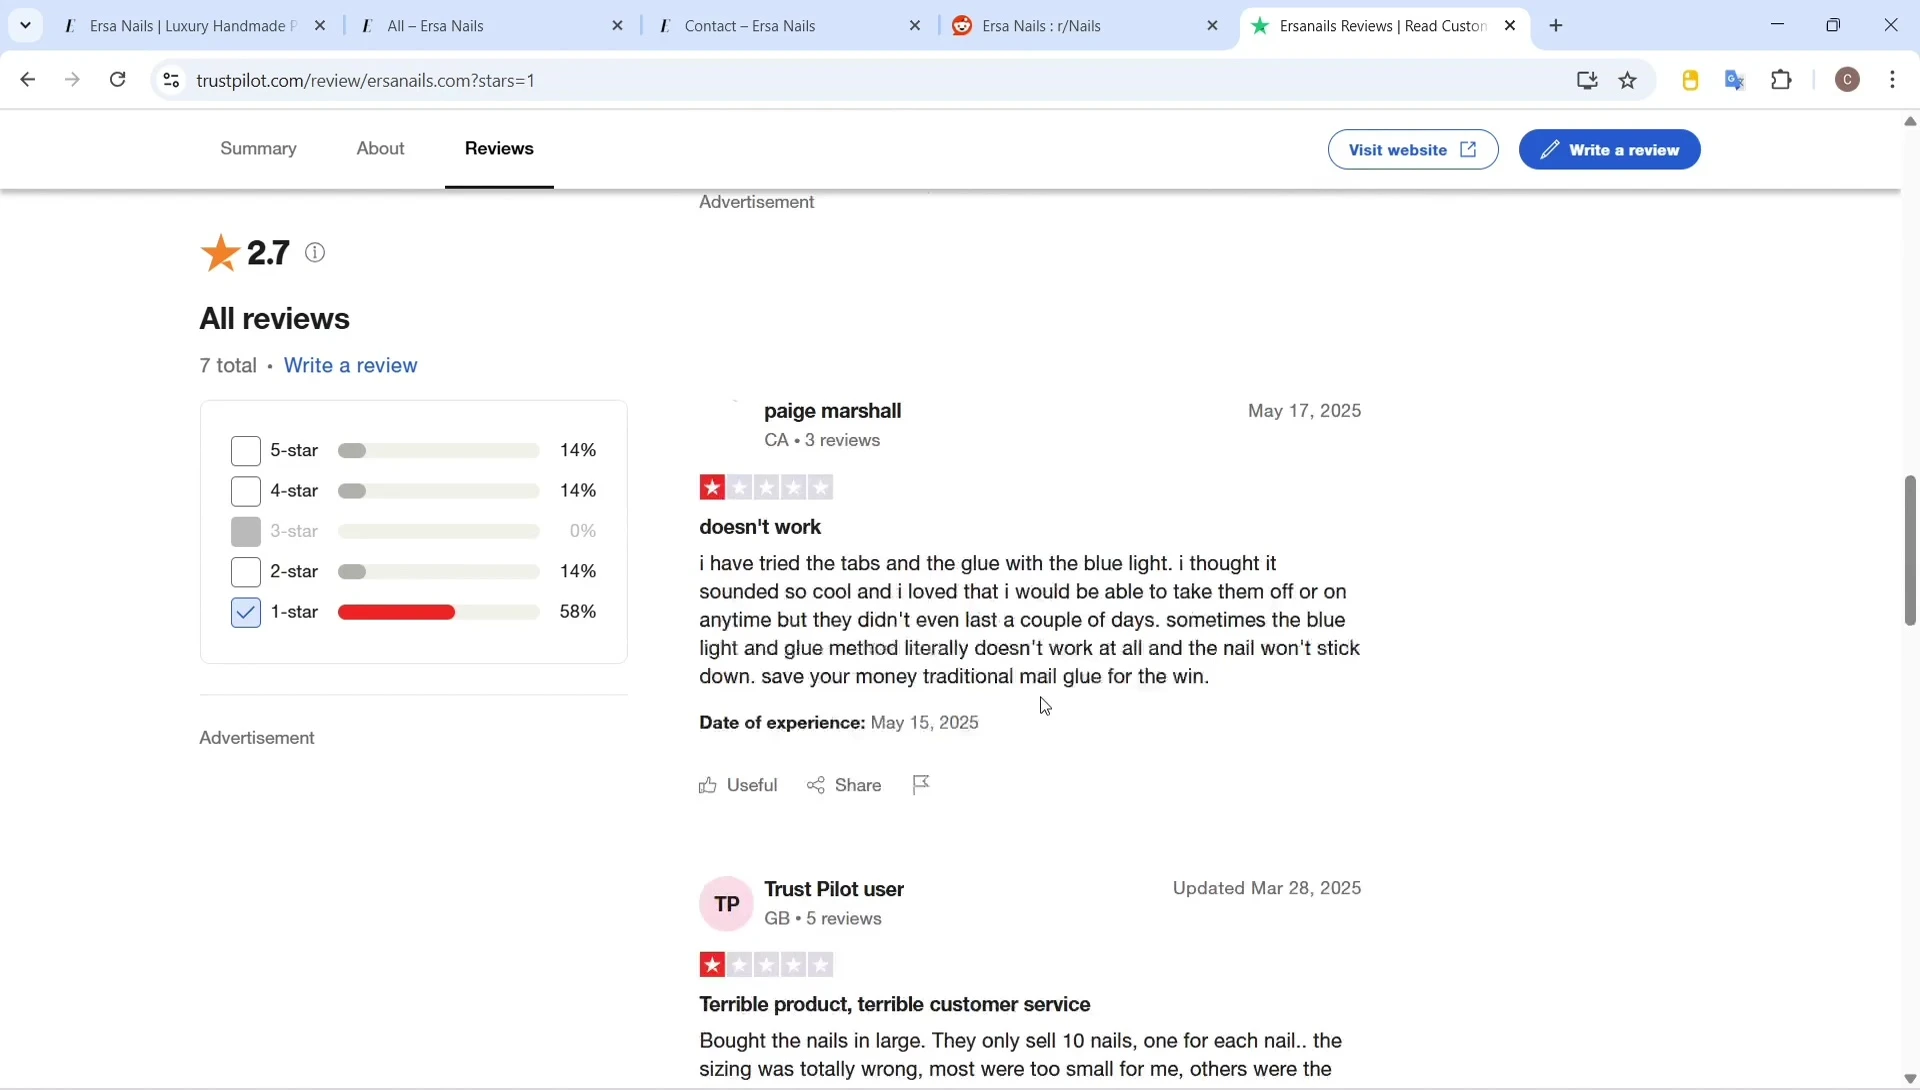The width and height of the screenshot is (1920, 1090).
Task: Click the blue Write a review button
Action: (x=1609, y=150)
